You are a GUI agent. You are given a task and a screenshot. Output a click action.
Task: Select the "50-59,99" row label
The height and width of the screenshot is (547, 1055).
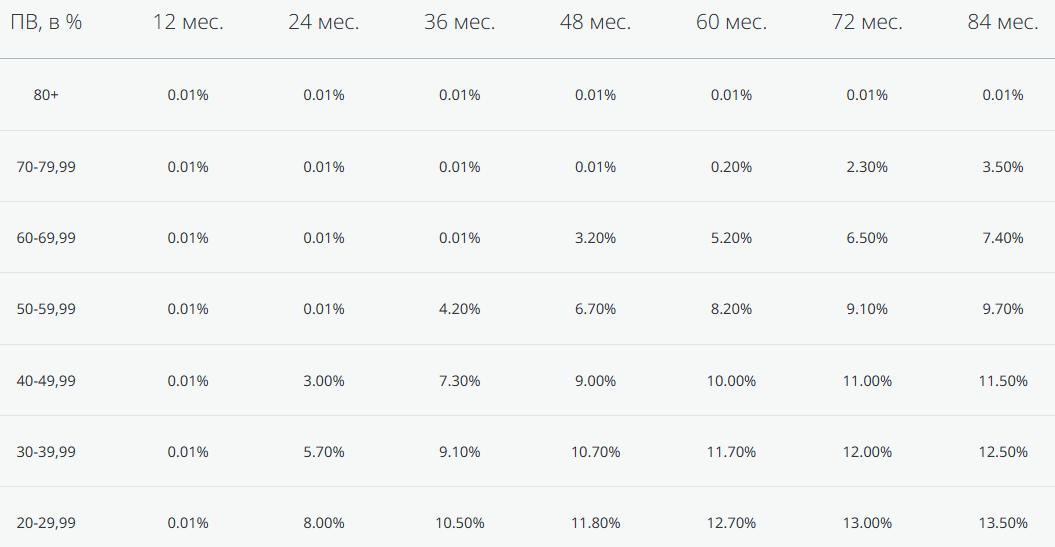pos(46,309)
